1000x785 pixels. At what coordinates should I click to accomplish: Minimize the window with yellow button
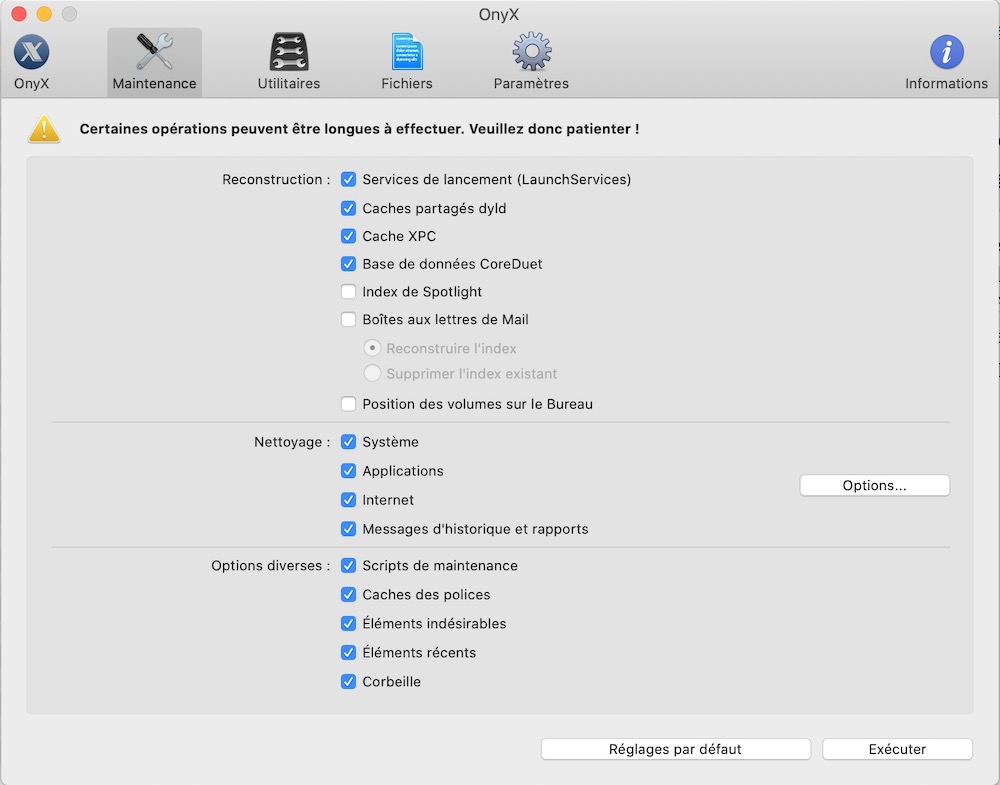tap(44, 13)
